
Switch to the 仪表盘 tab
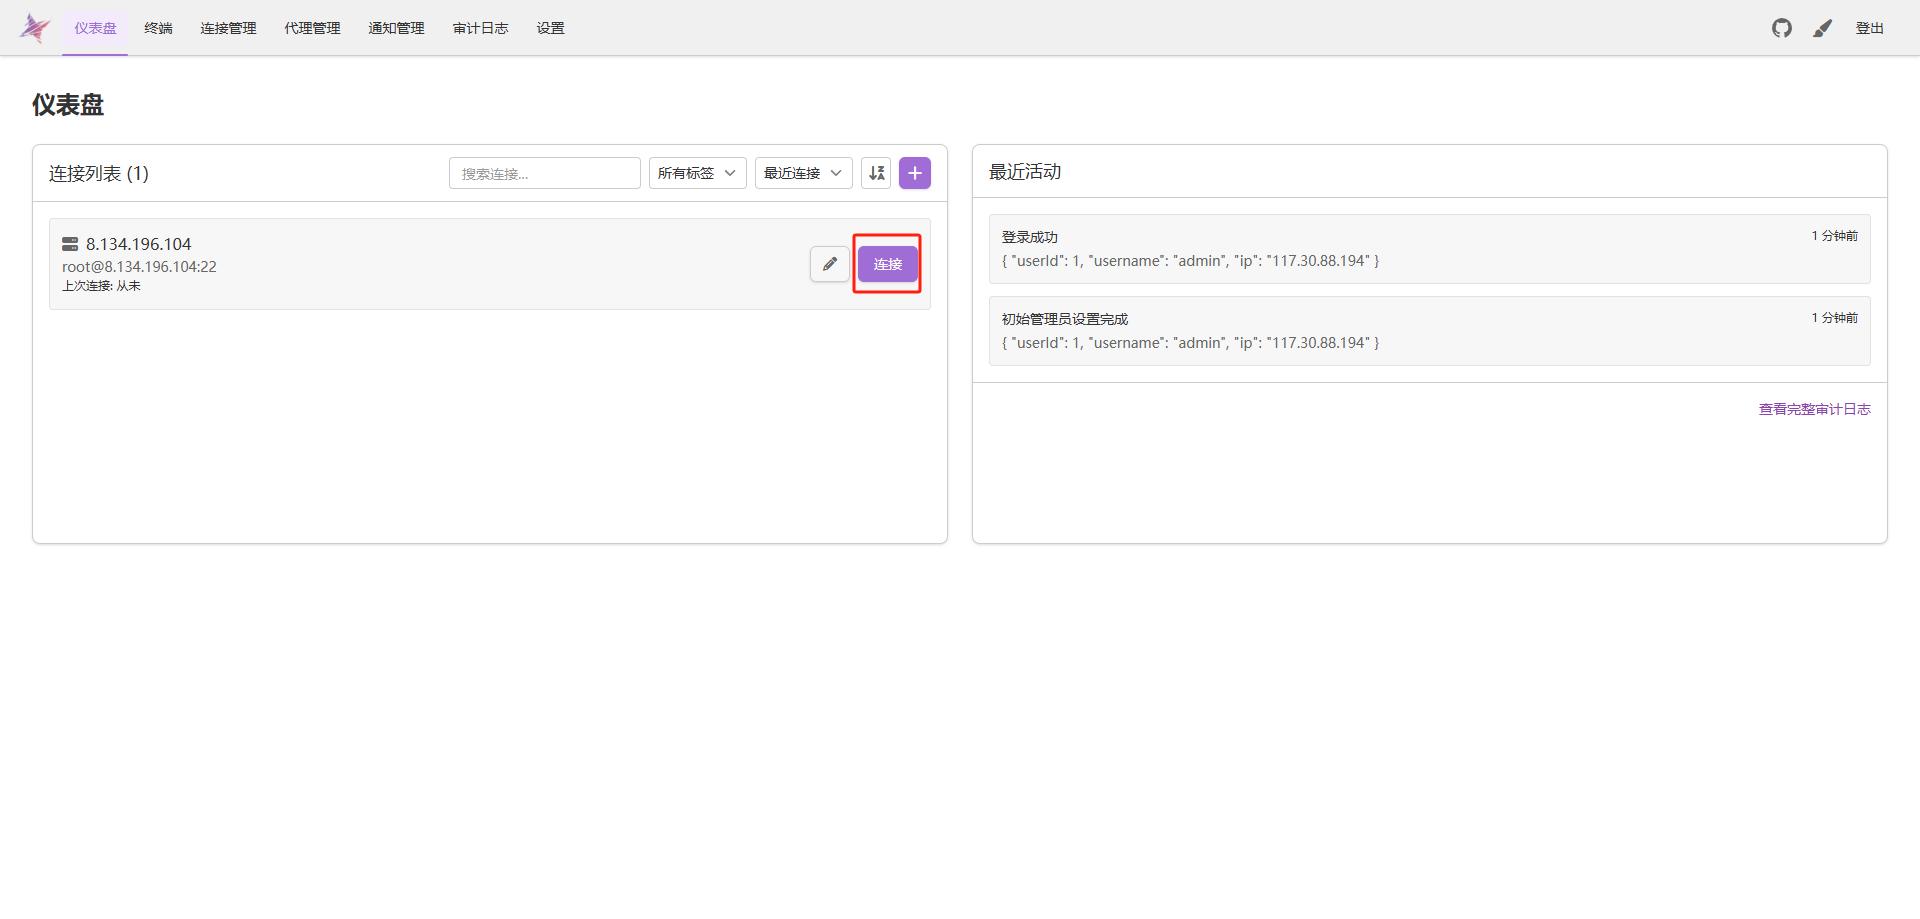[95, 28]
